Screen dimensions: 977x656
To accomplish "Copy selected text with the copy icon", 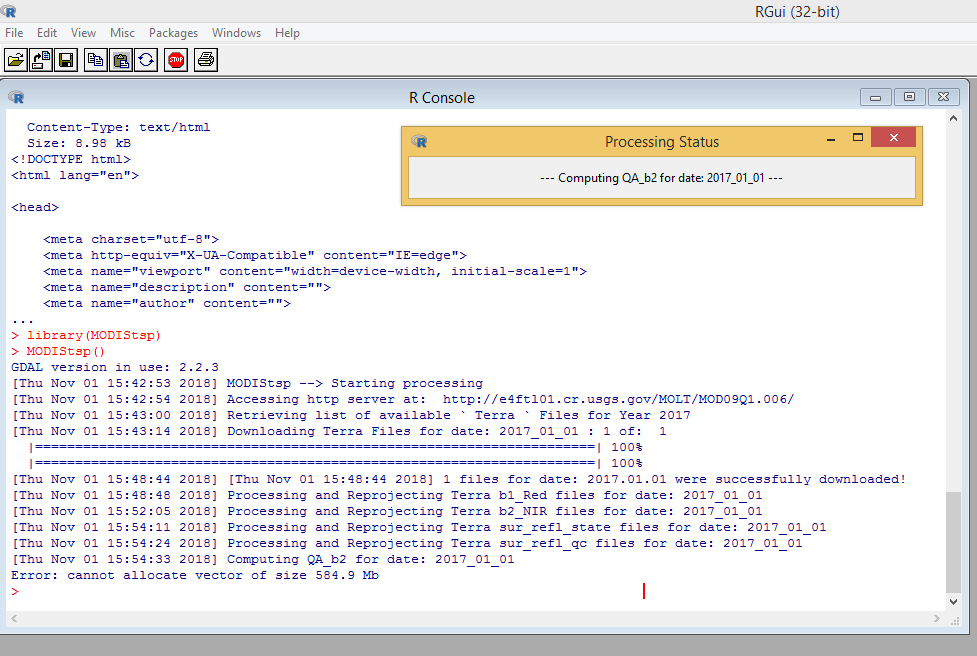I will pos(95,59).
